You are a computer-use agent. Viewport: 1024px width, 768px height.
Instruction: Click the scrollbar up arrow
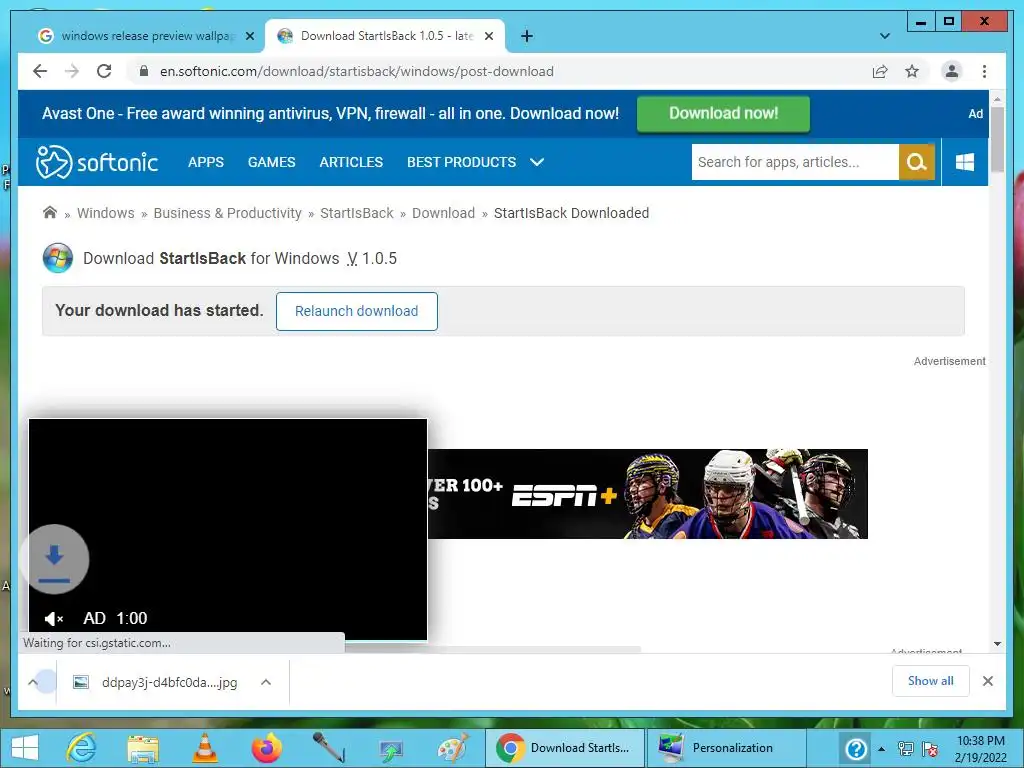point(997,100)
